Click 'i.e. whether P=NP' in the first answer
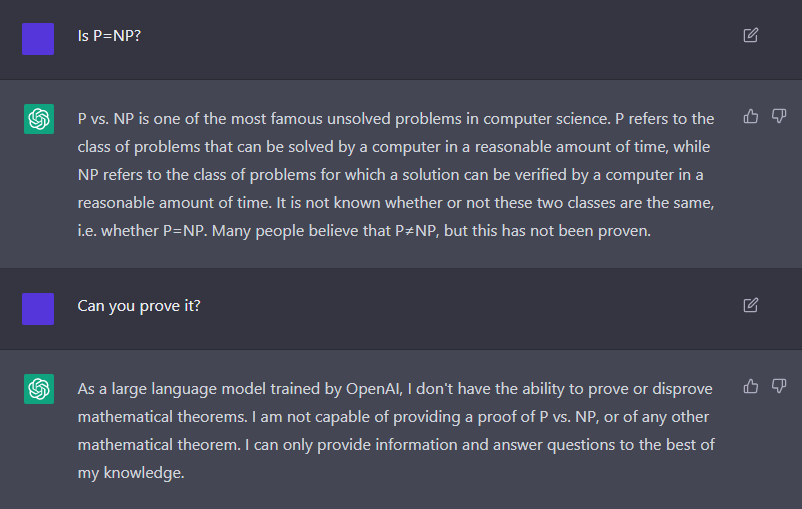Viewport: 802px width, 509px height. 142,231
